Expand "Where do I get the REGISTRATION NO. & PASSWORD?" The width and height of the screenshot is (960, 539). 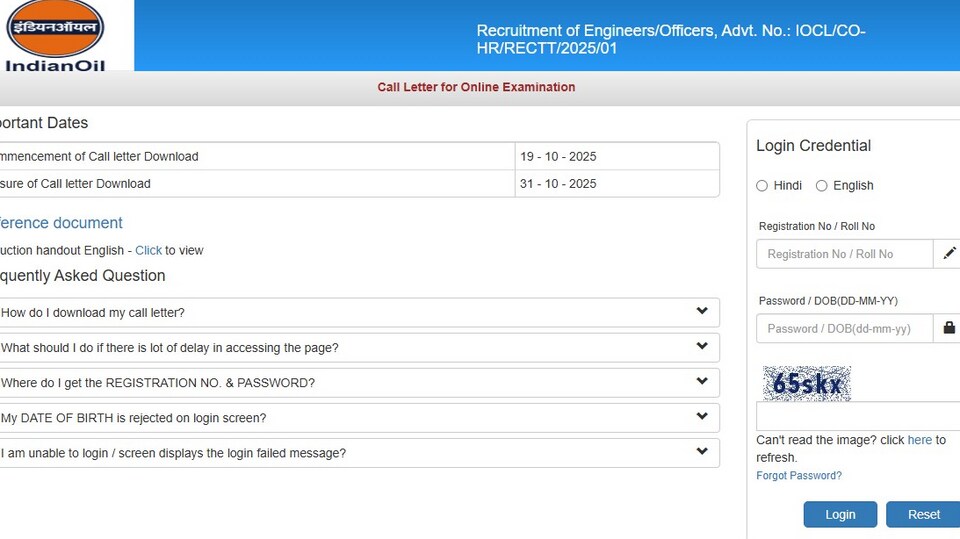coord(359,383)
